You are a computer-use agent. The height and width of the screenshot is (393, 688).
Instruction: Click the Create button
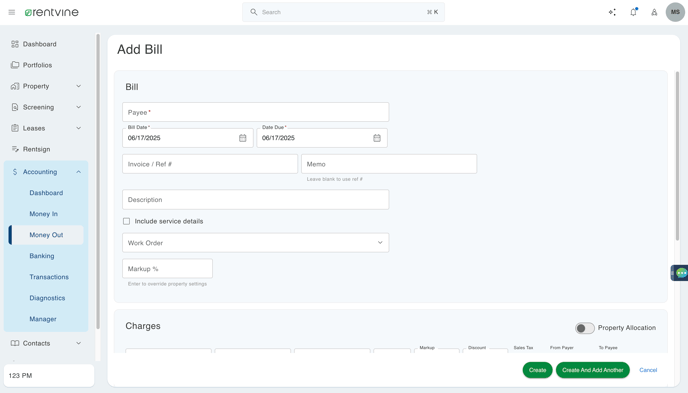tap(537, 370)
